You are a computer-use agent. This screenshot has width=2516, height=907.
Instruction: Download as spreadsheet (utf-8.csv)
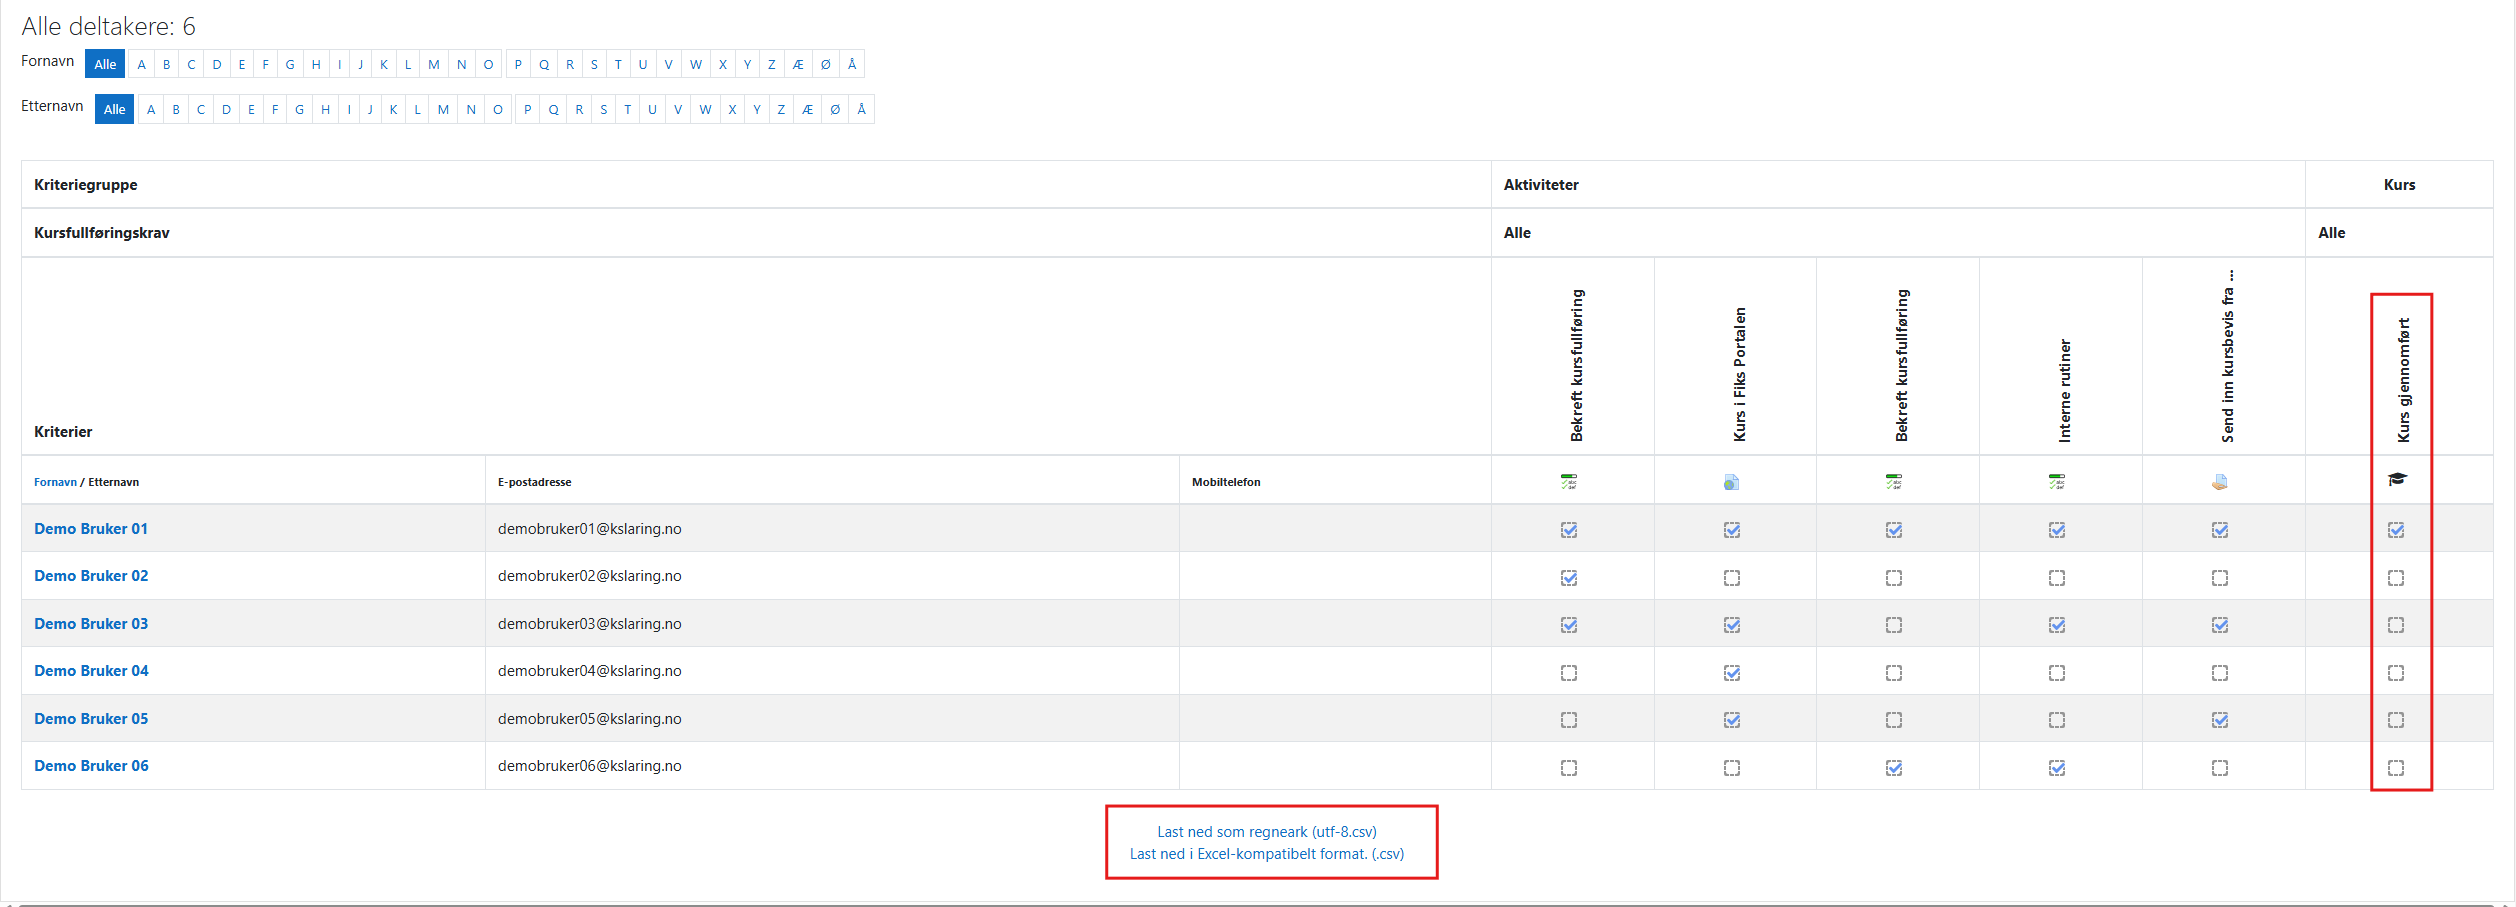[1266, 832]
